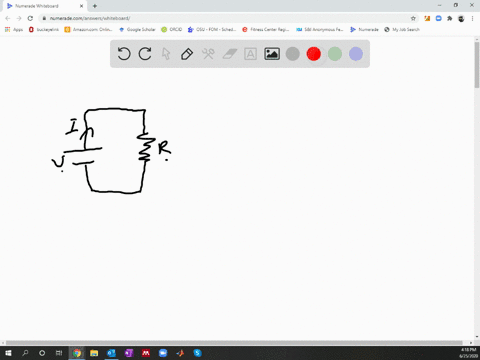The image size is (480, 360).
Task: Open Cortana circle on taskbar
Action: [x=42, y=353]
